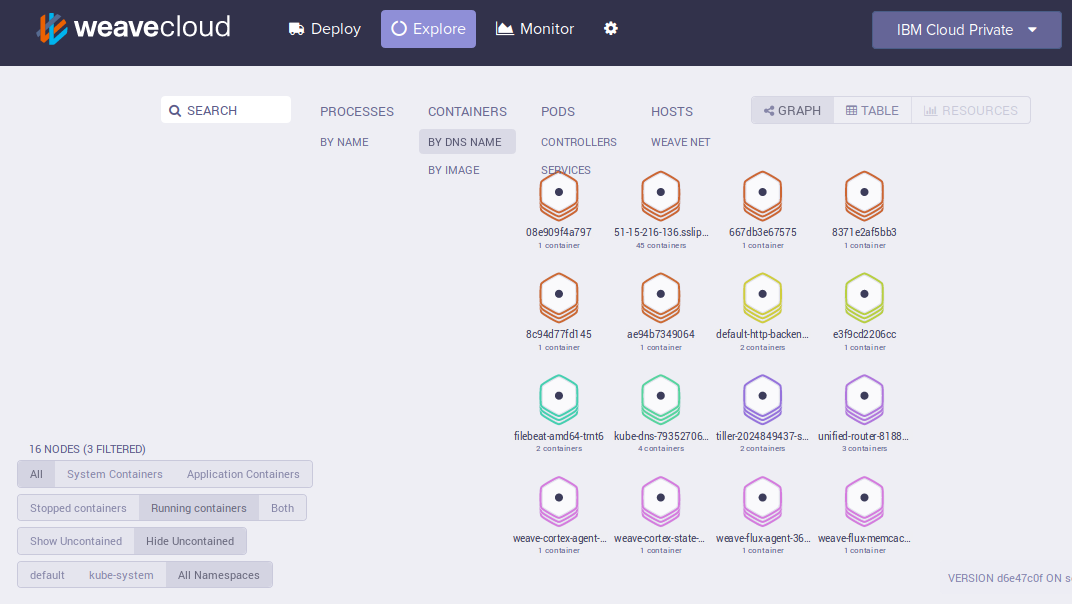The image size is (1072, 604).
Task: Show processes By Name
Action: 344,142
